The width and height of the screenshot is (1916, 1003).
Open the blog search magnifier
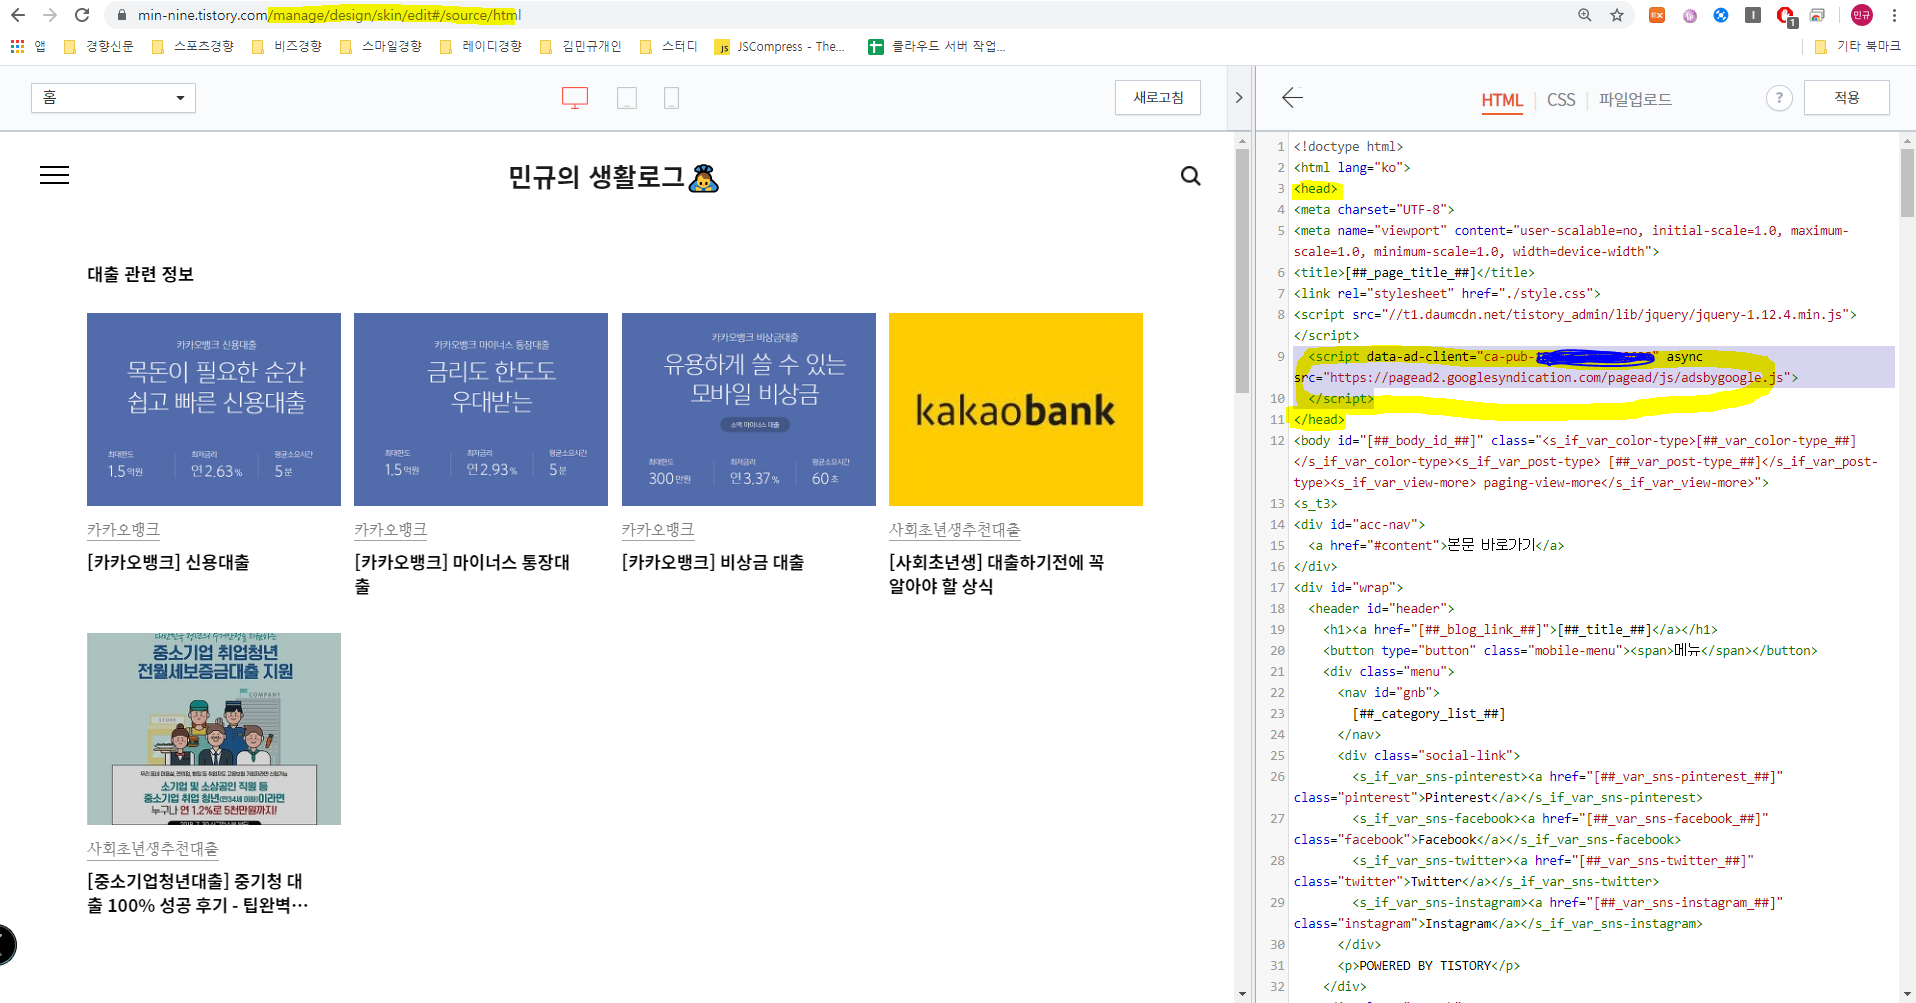[x=1190, y=176]
